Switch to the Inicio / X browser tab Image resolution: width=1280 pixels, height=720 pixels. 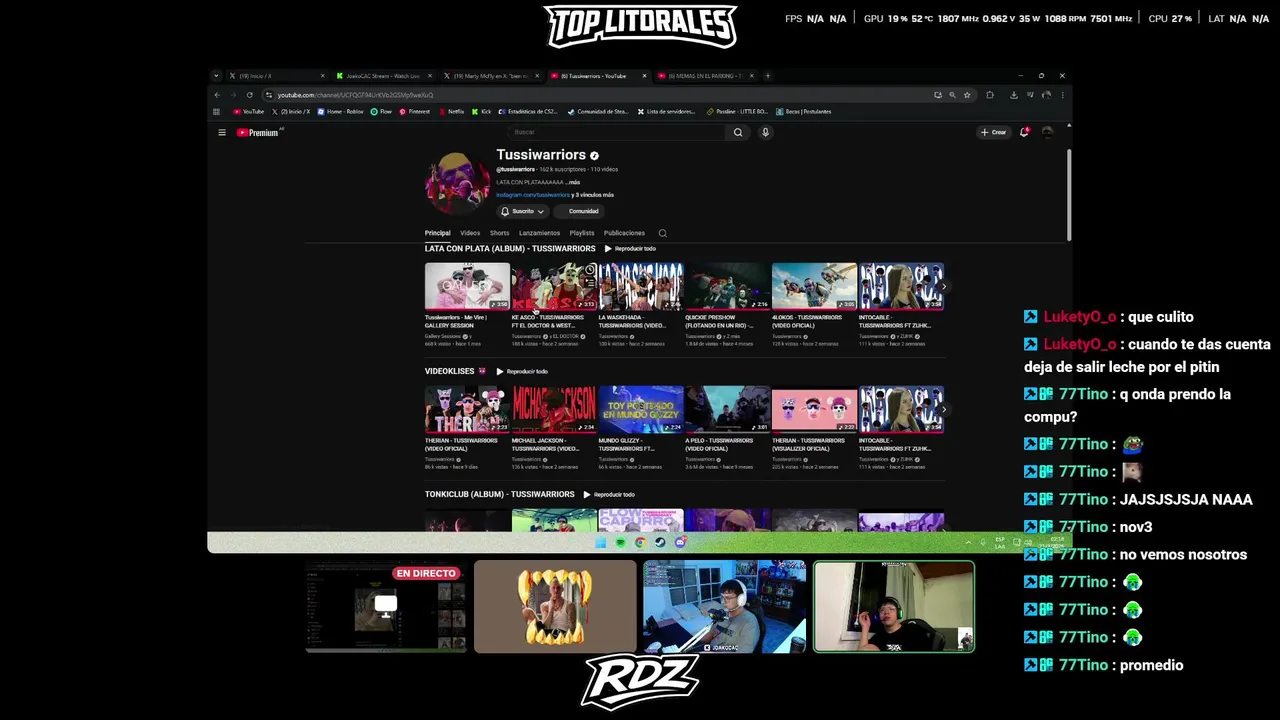pos(275,76)
